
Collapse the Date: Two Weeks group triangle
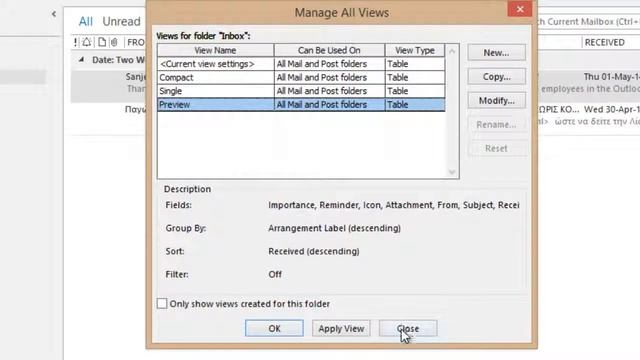81,60
